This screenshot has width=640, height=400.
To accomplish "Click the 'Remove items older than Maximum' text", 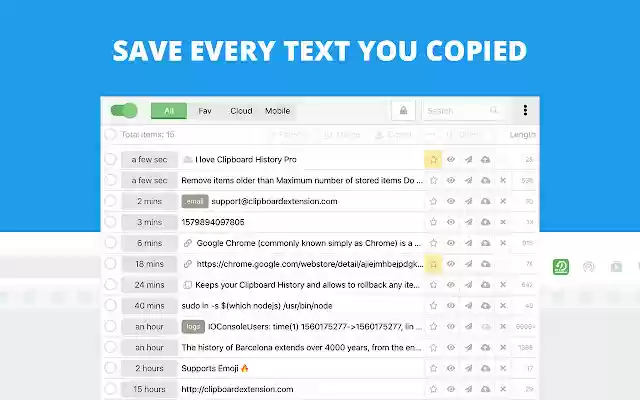I will [302, 180].
